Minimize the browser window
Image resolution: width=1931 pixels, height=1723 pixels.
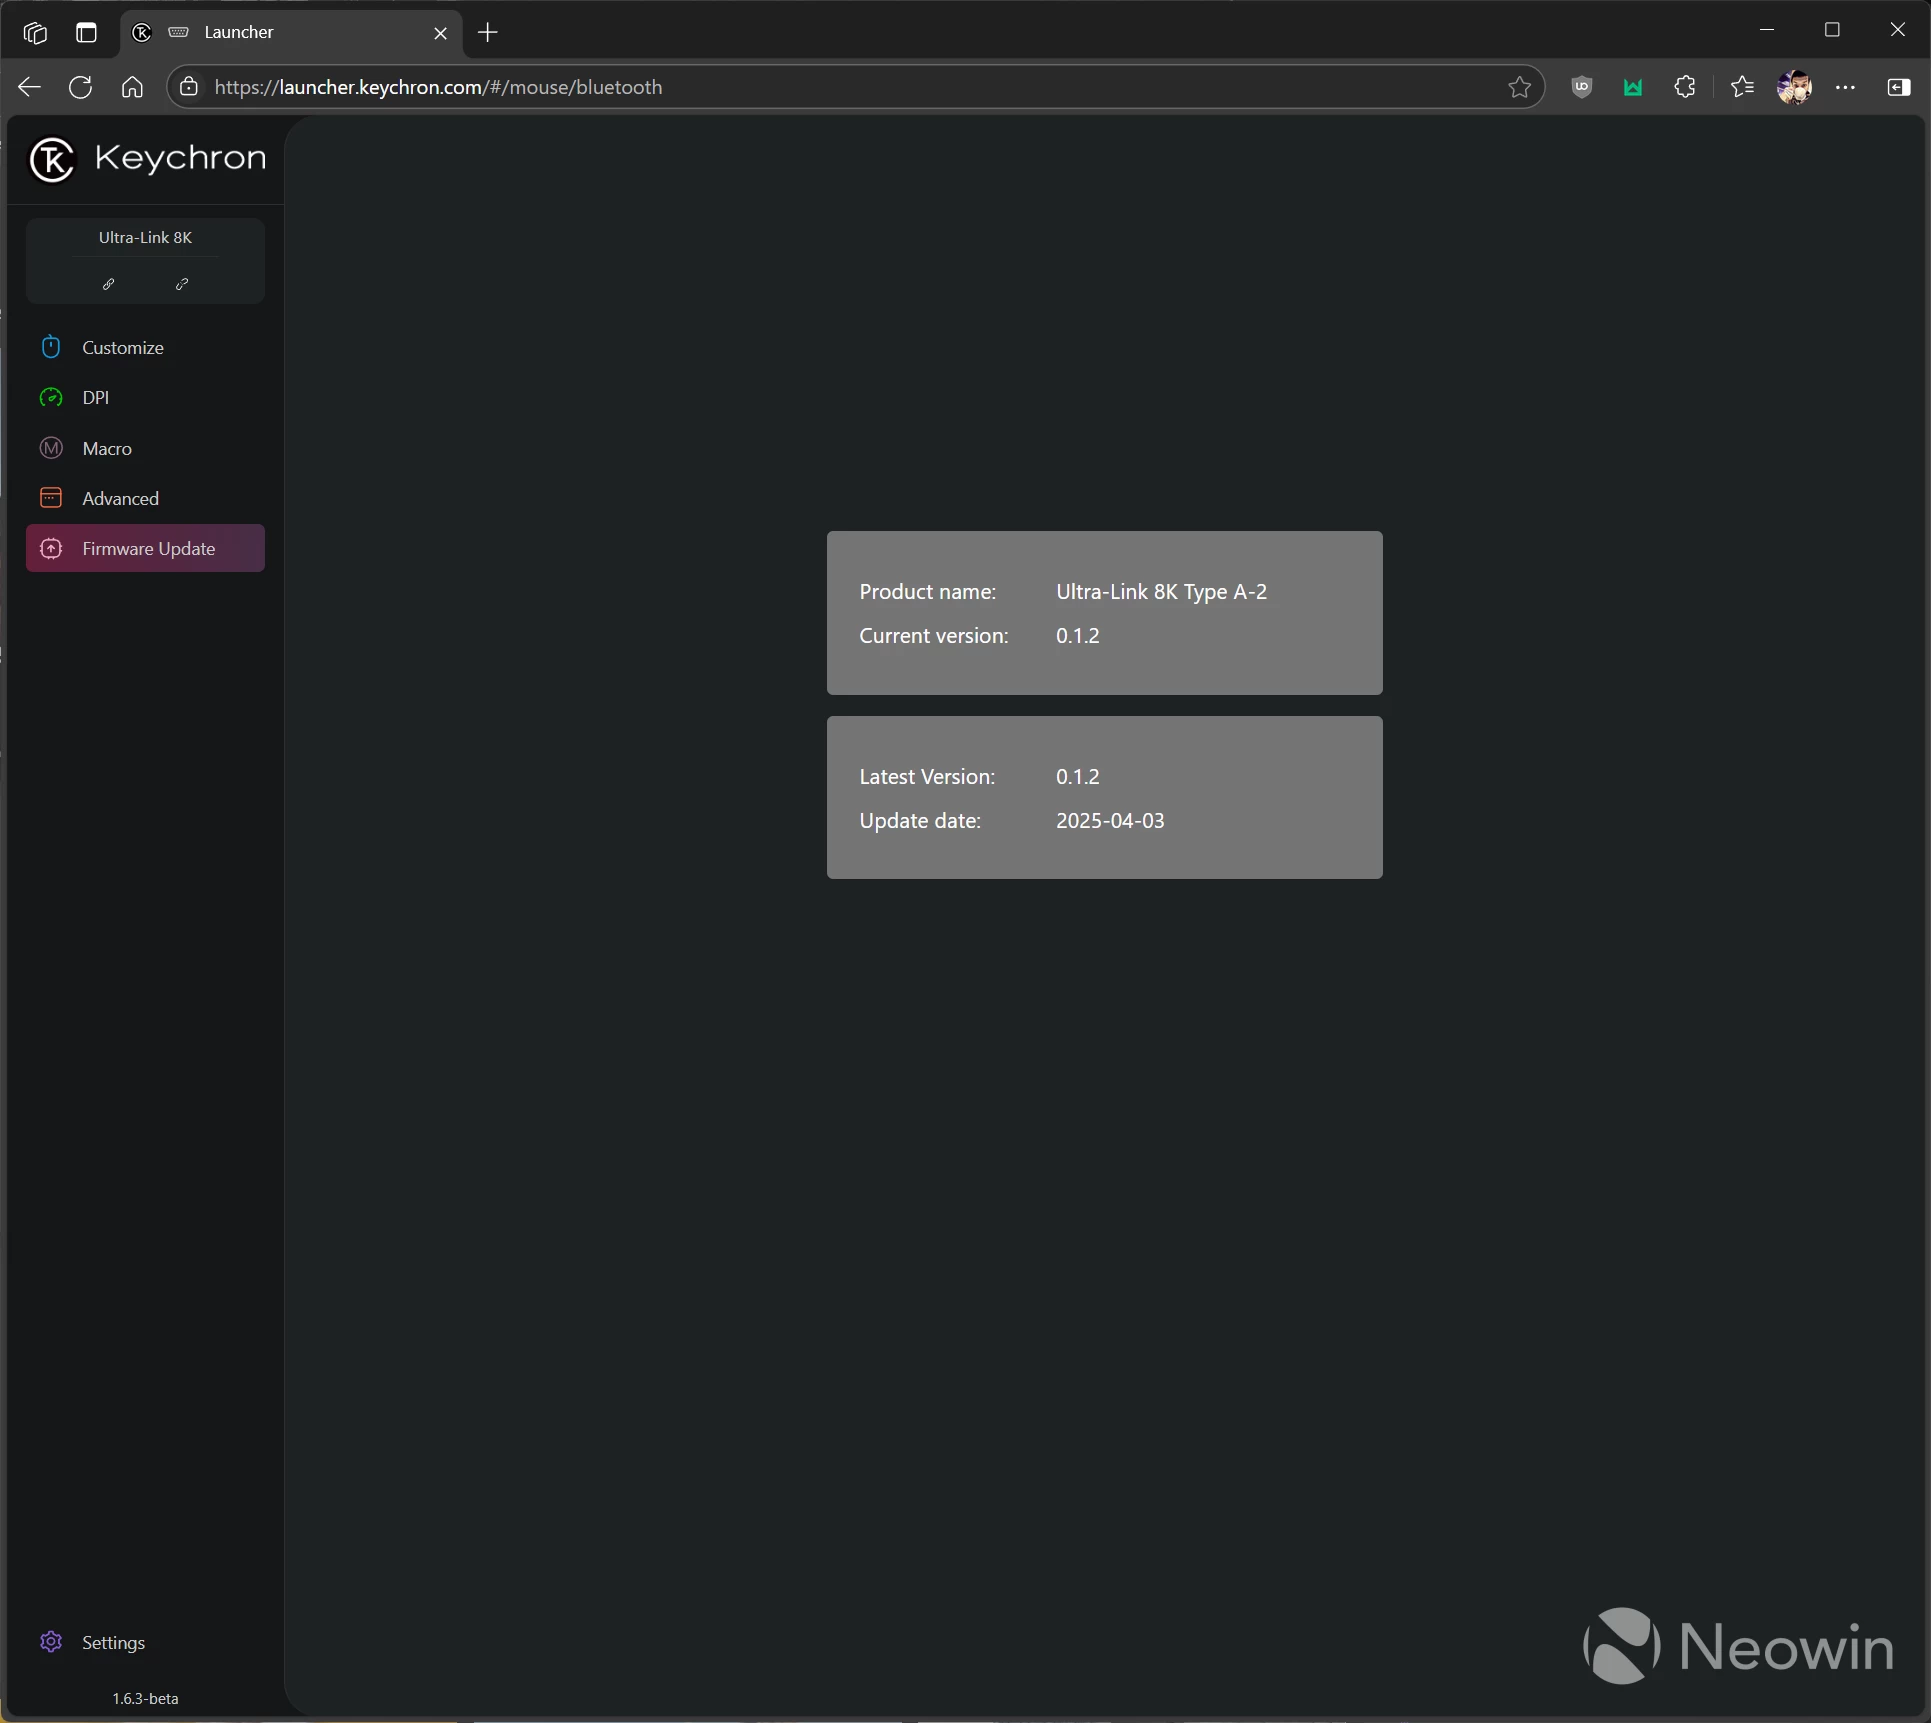coord(1767,30)
